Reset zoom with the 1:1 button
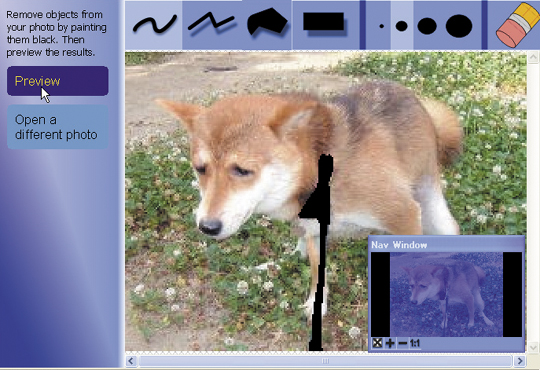 415,343
